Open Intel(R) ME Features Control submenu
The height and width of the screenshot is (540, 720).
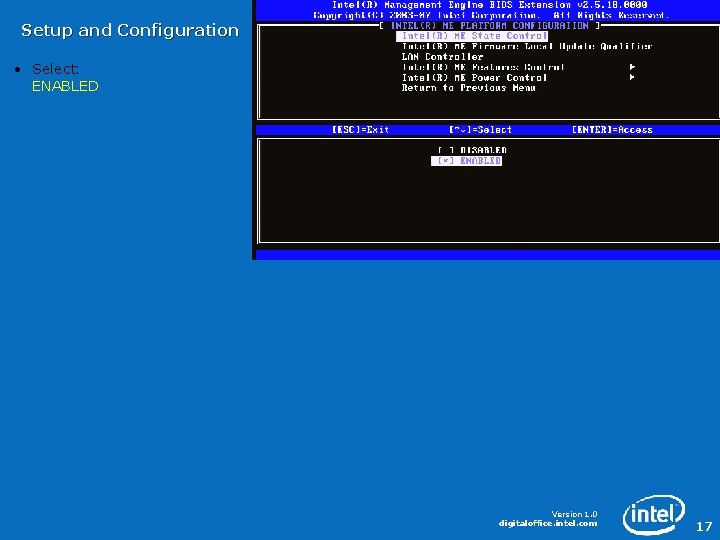click(x=483, y=67)
